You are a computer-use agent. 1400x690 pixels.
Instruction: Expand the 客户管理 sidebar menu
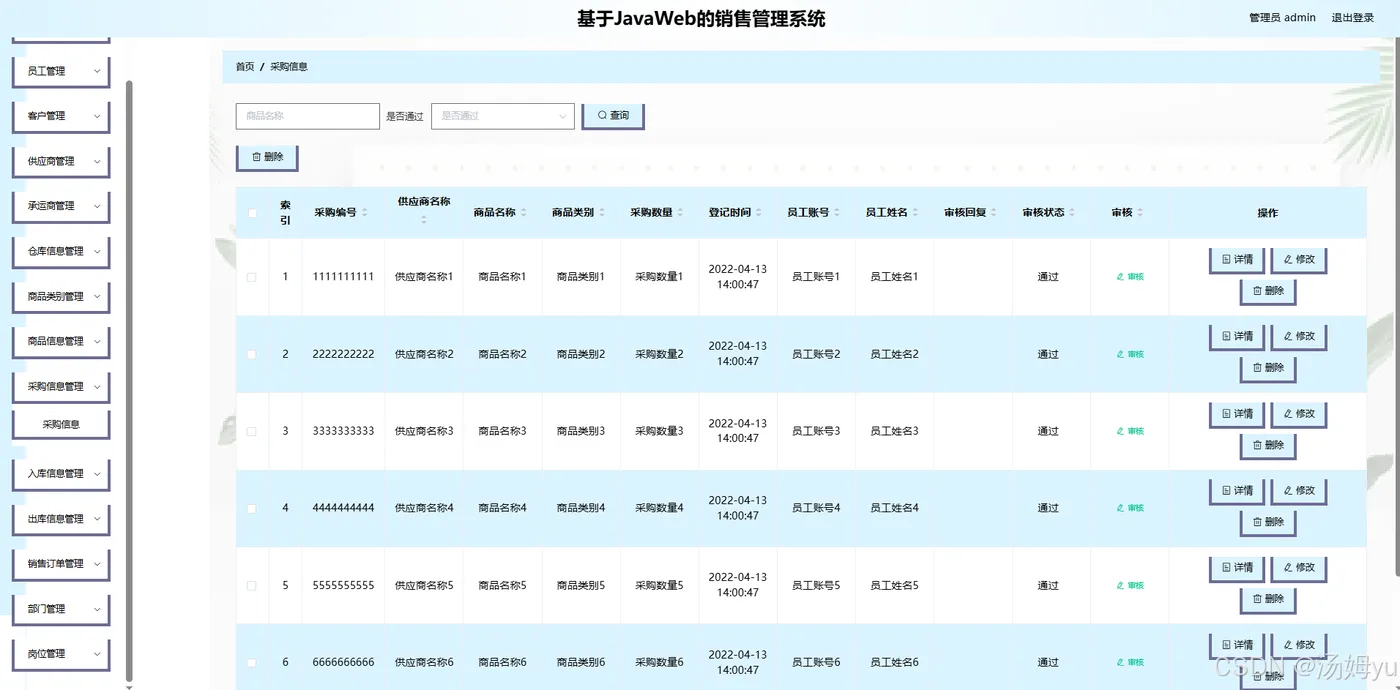click(61, 116)
